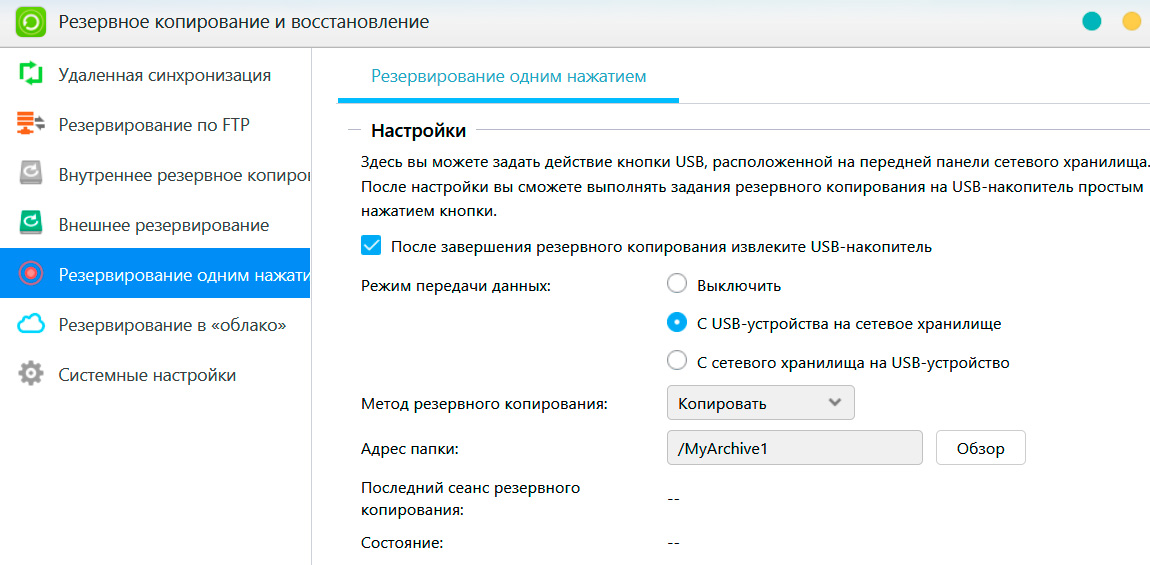
Task: Select the Выключить radio button
Action: pyautogui.click(x=677, y=285)
